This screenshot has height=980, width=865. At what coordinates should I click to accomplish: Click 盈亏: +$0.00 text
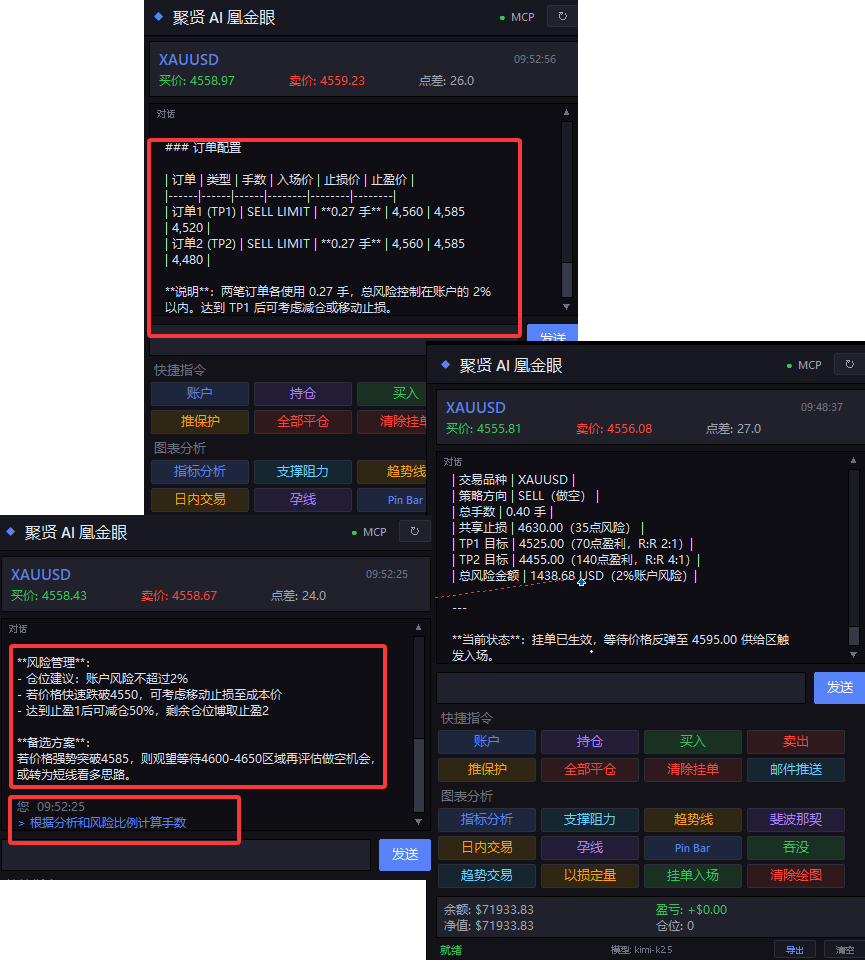coord(691,910)
